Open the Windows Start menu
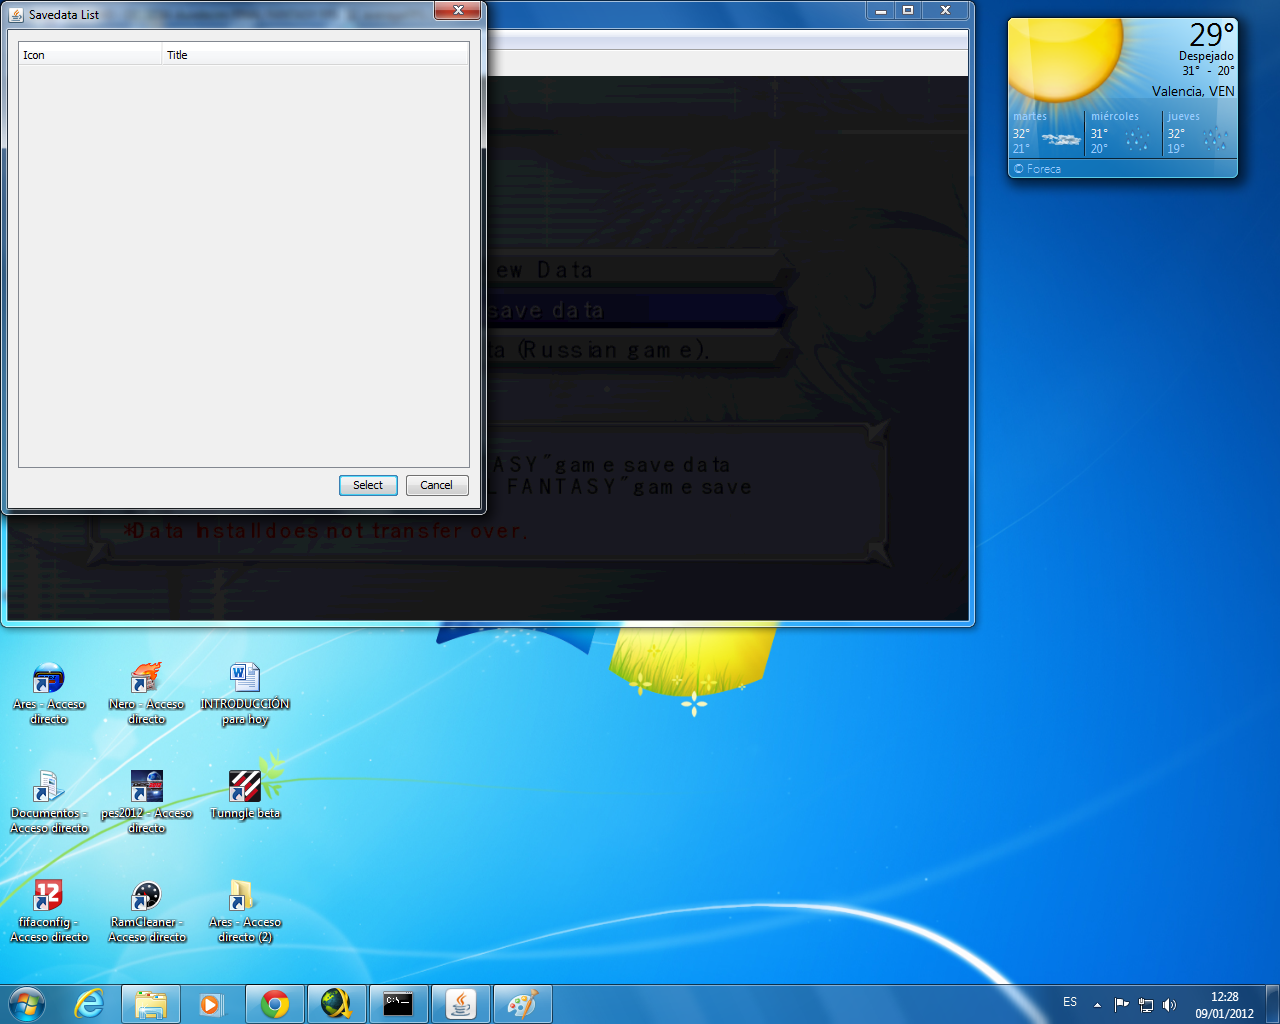 (26, 1004)
